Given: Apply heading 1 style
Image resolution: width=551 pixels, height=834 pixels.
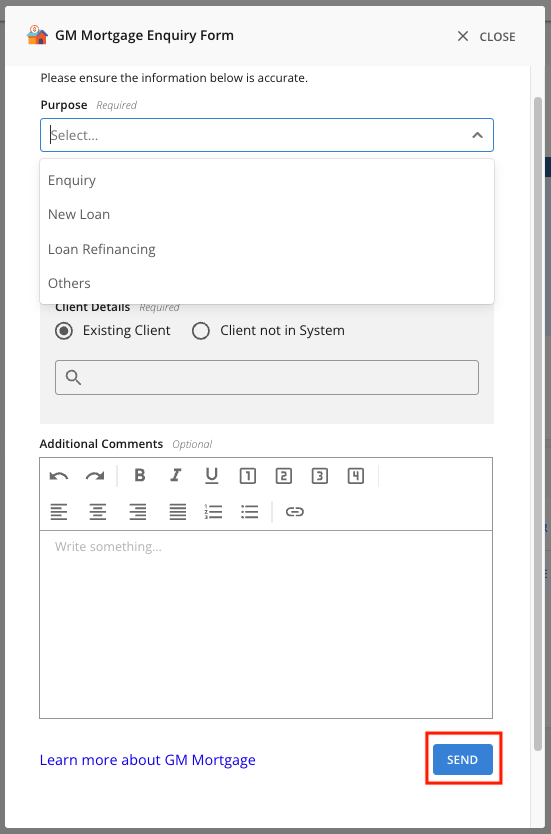Looking at the screenshot, I should (248, 476).
